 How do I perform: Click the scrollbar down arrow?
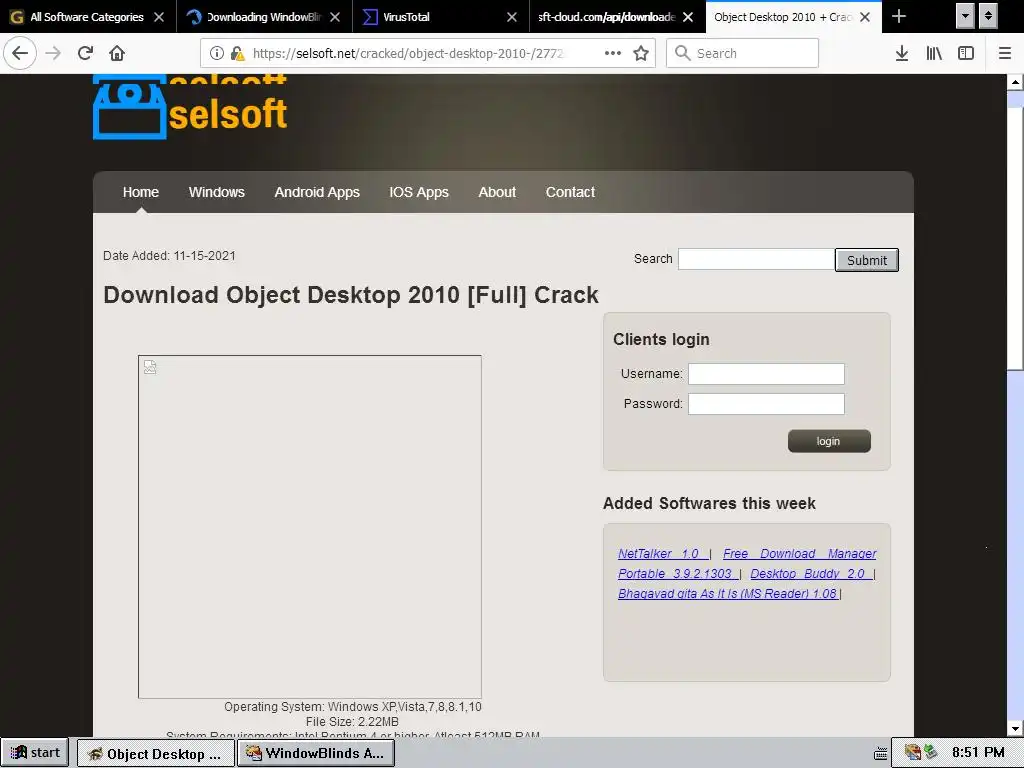pos(1015,728)
